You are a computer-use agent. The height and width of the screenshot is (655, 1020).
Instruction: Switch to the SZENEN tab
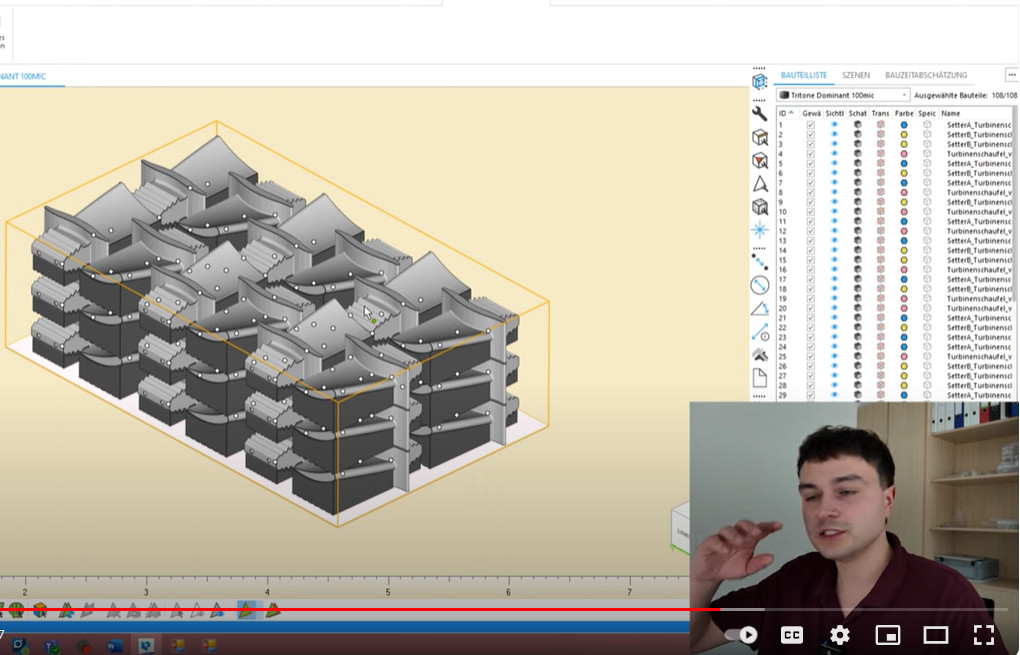855,75
